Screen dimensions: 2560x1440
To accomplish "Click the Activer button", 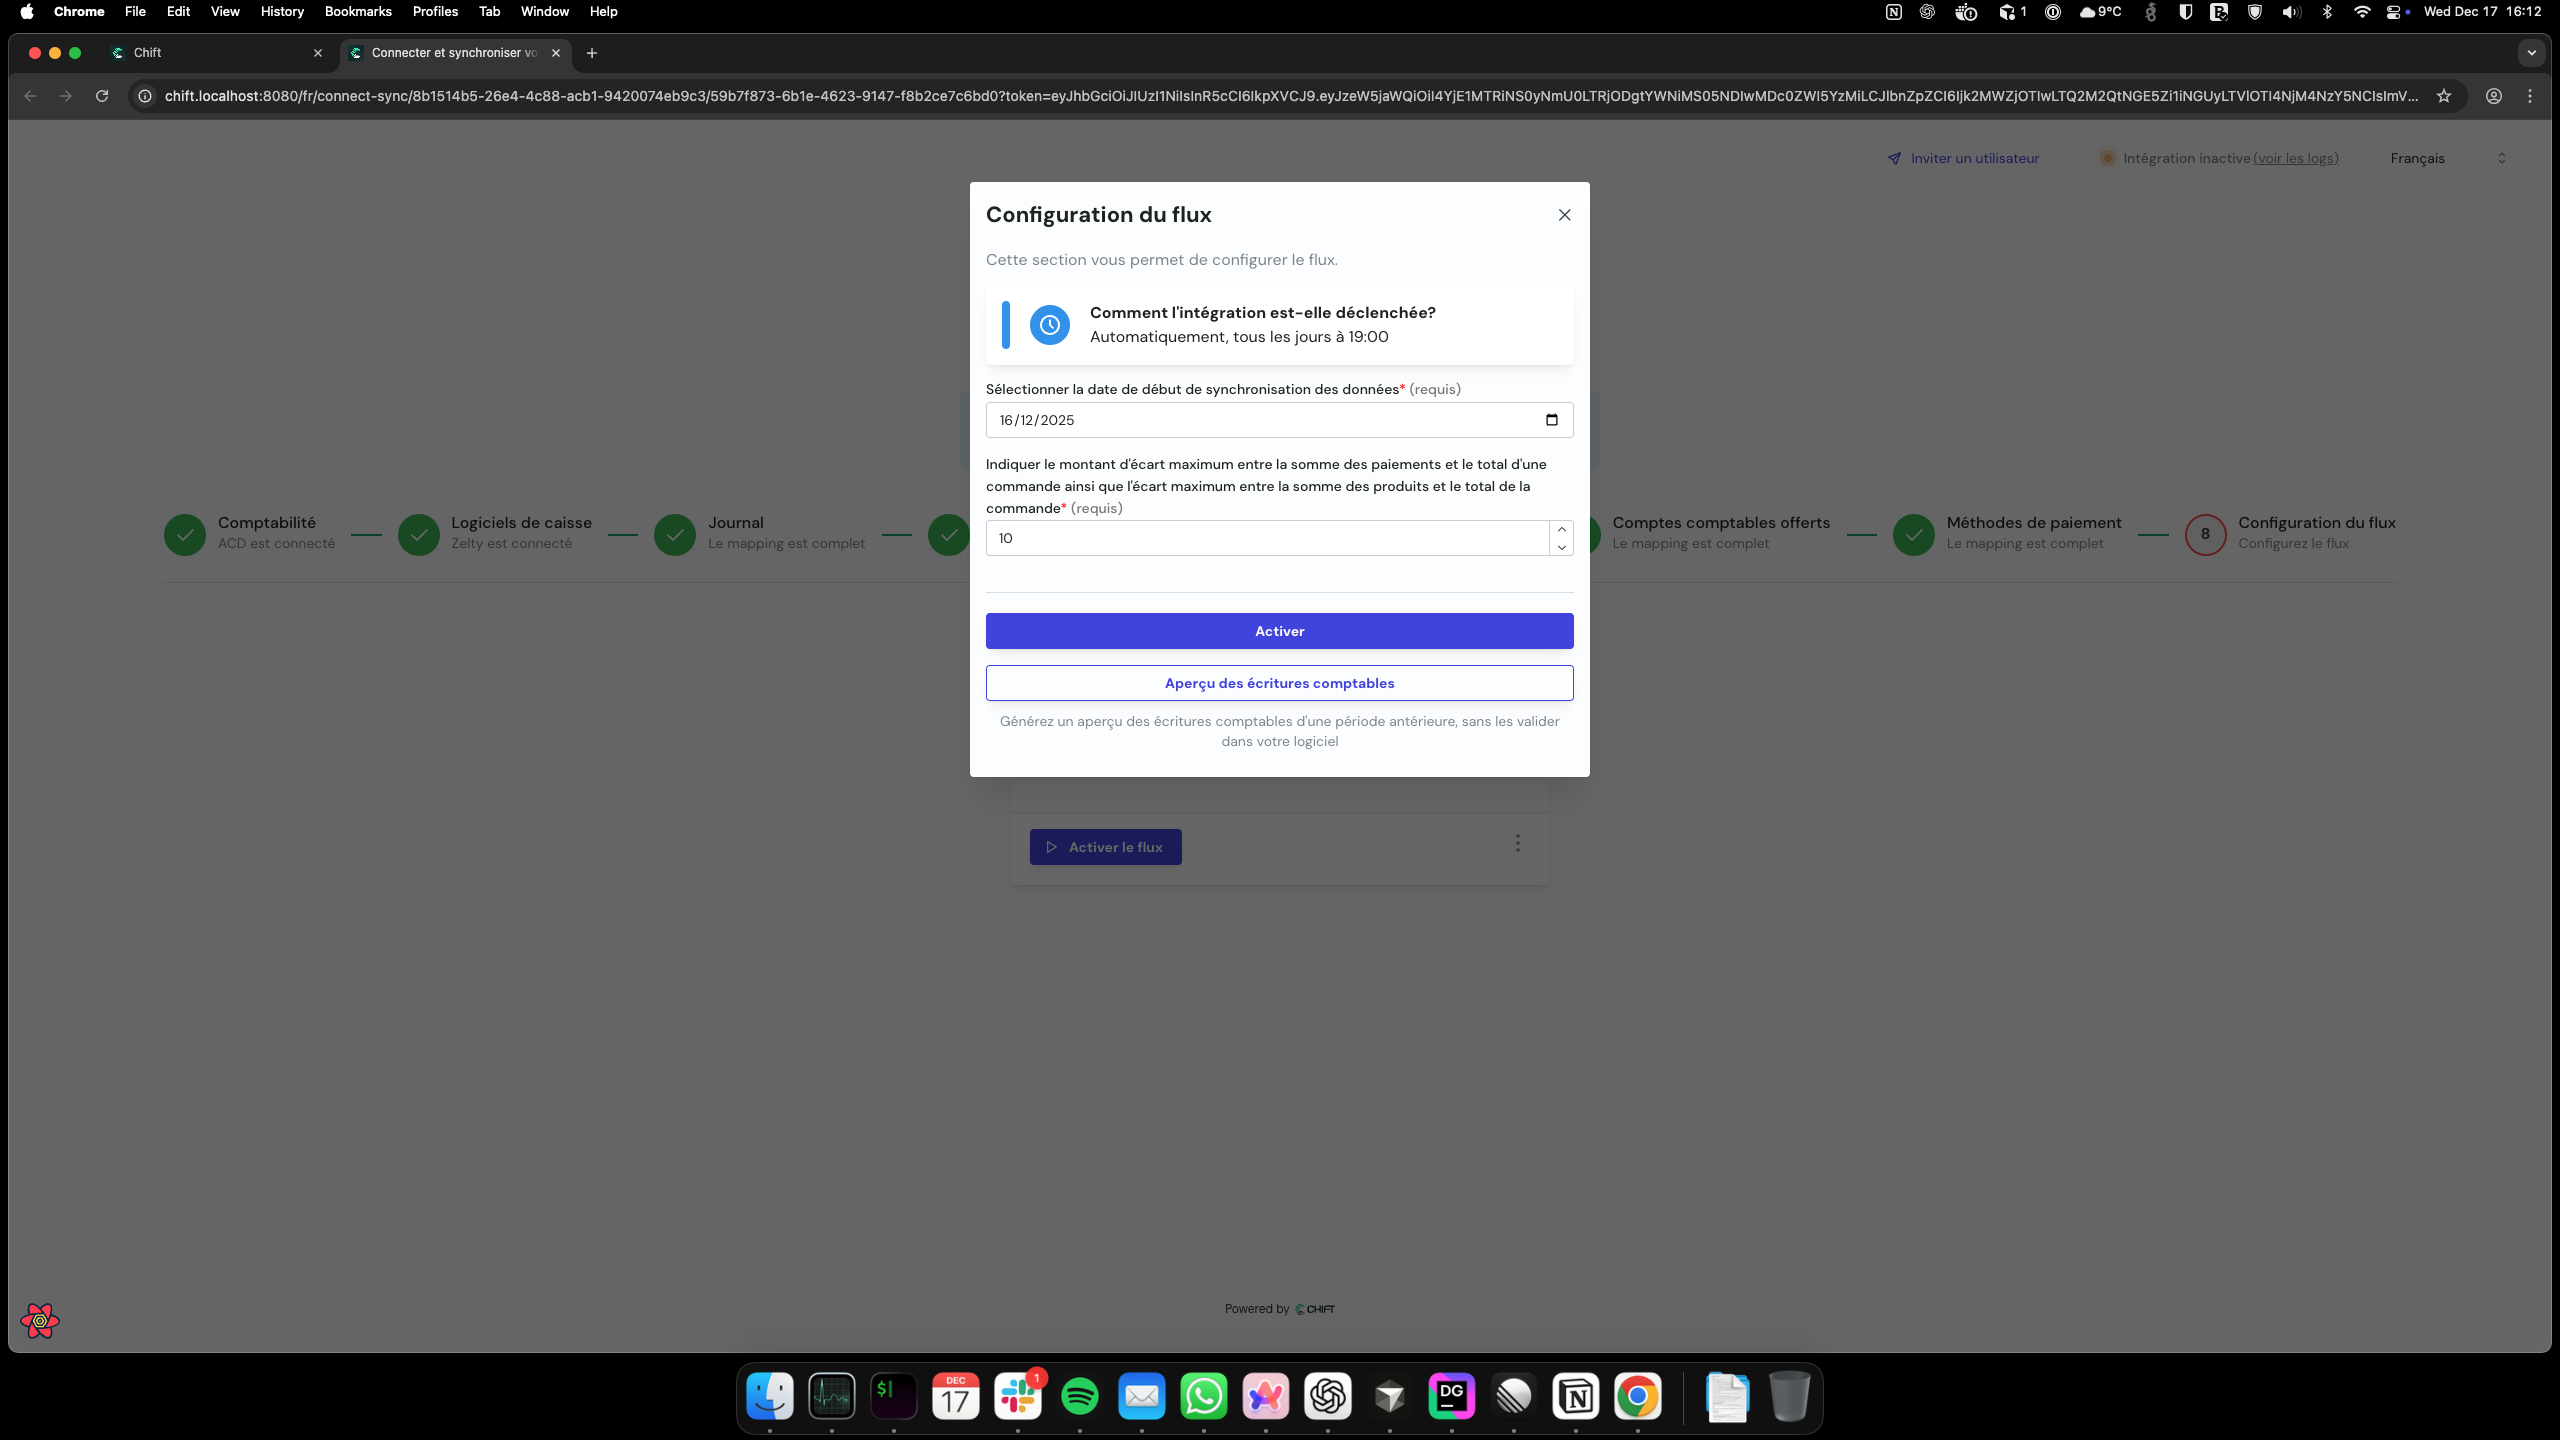I will (x=1279, y=630).
